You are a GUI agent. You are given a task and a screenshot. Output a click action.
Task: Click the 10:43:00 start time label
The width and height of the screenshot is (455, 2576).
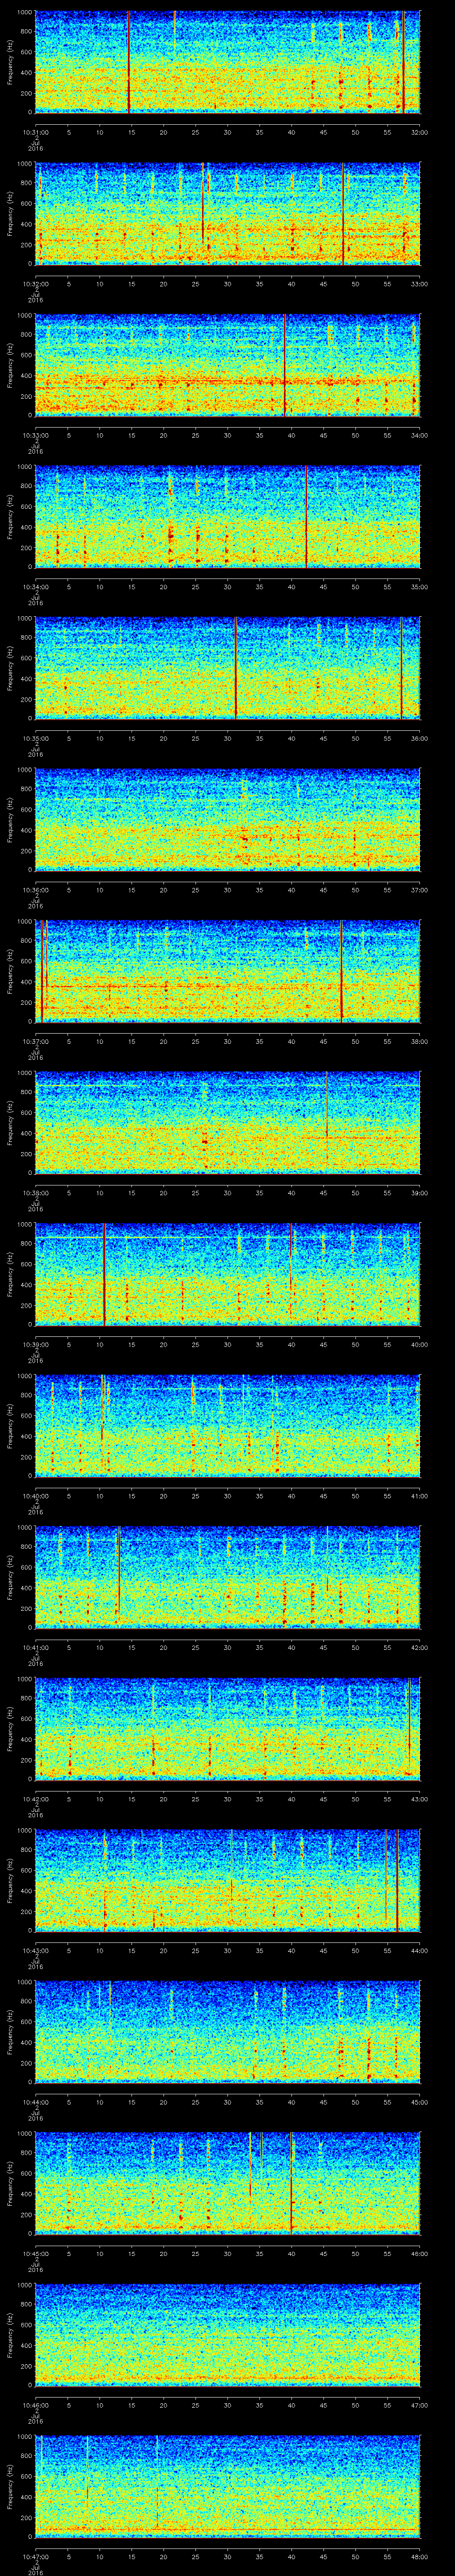pos(36,1949)
